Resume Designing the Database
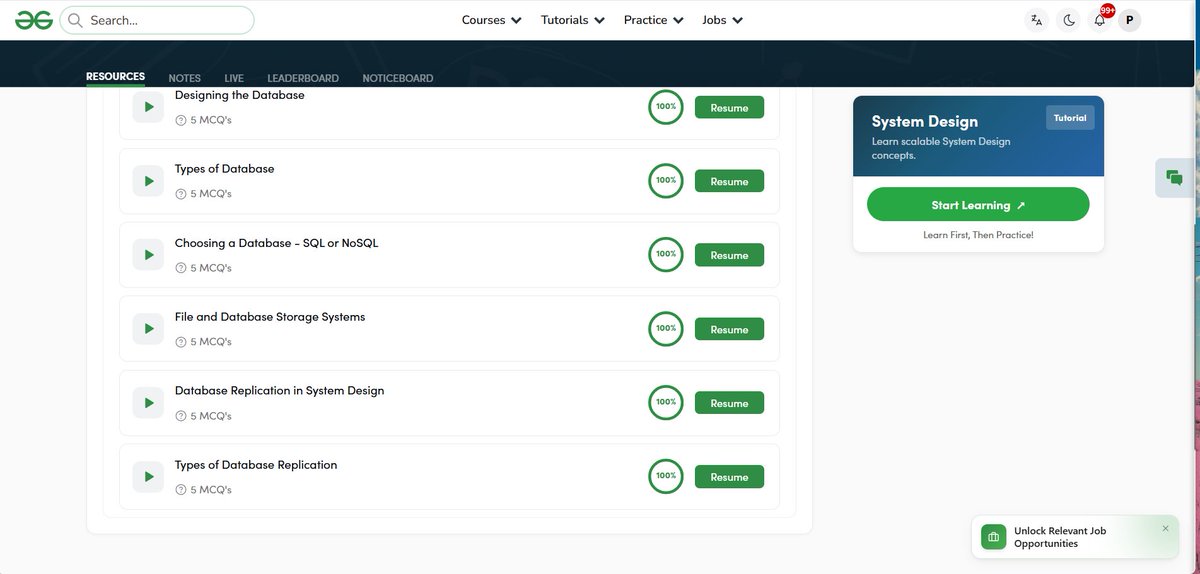Screen dimensions: 1200x574 point(729,108)
